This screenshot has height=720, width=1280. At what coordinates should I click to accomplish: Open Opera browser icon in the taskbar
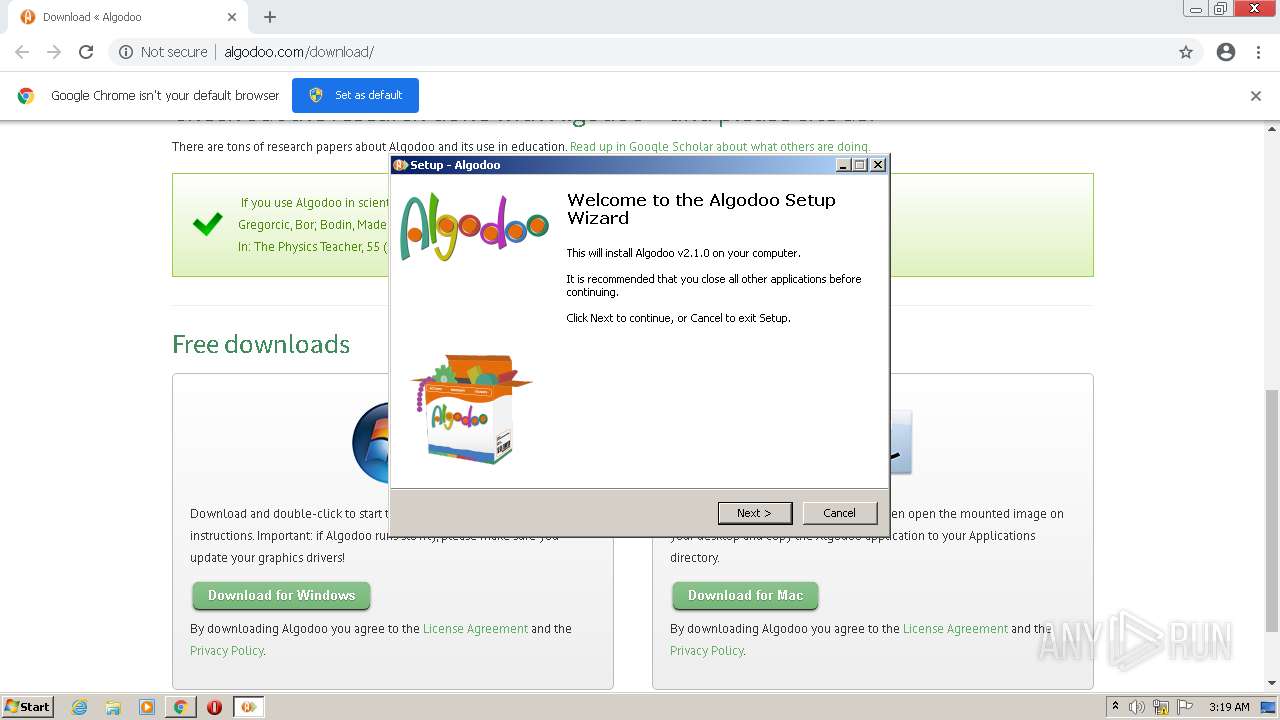(214, 707)
